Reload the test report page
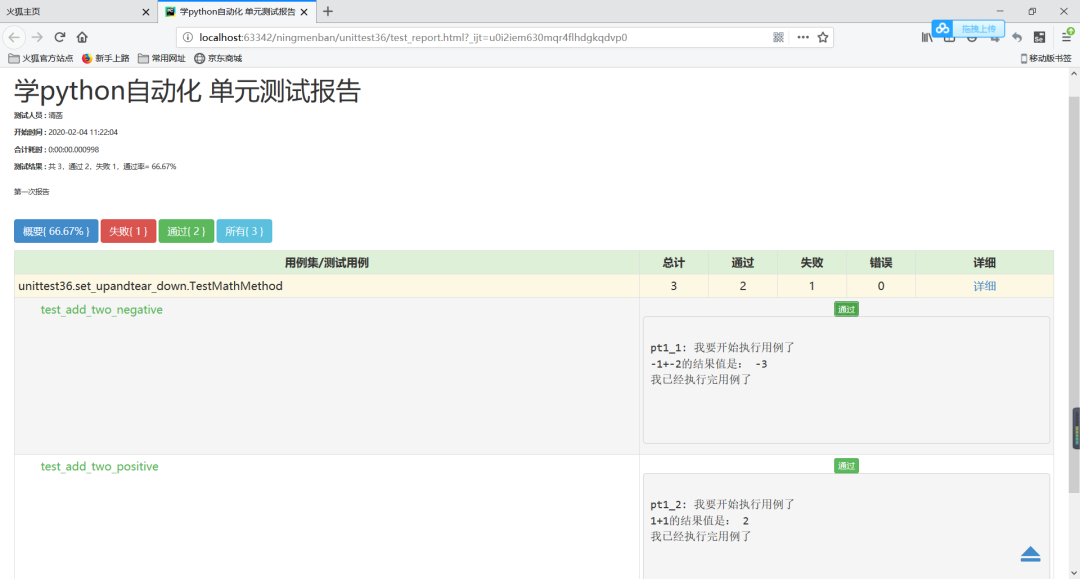The image size is (1080, 579). 60,37
